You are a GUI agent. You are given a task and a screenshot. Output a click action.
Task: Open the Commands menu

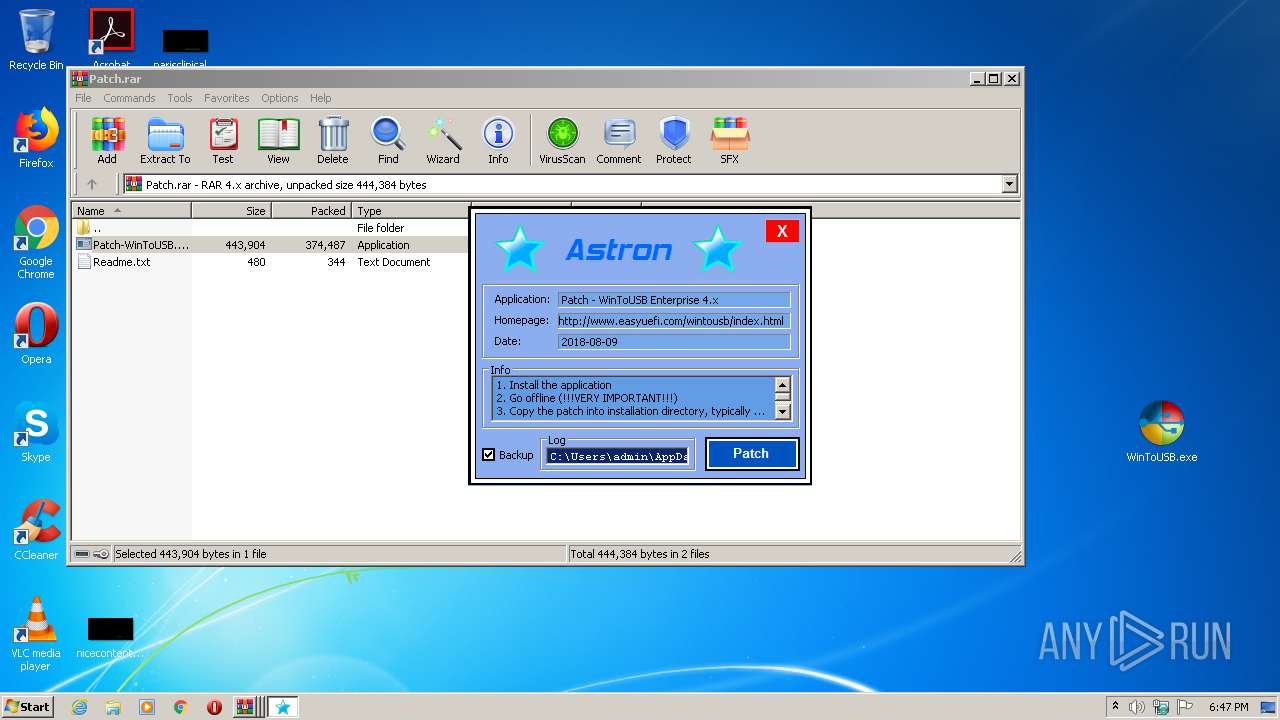tap(129, 98)
